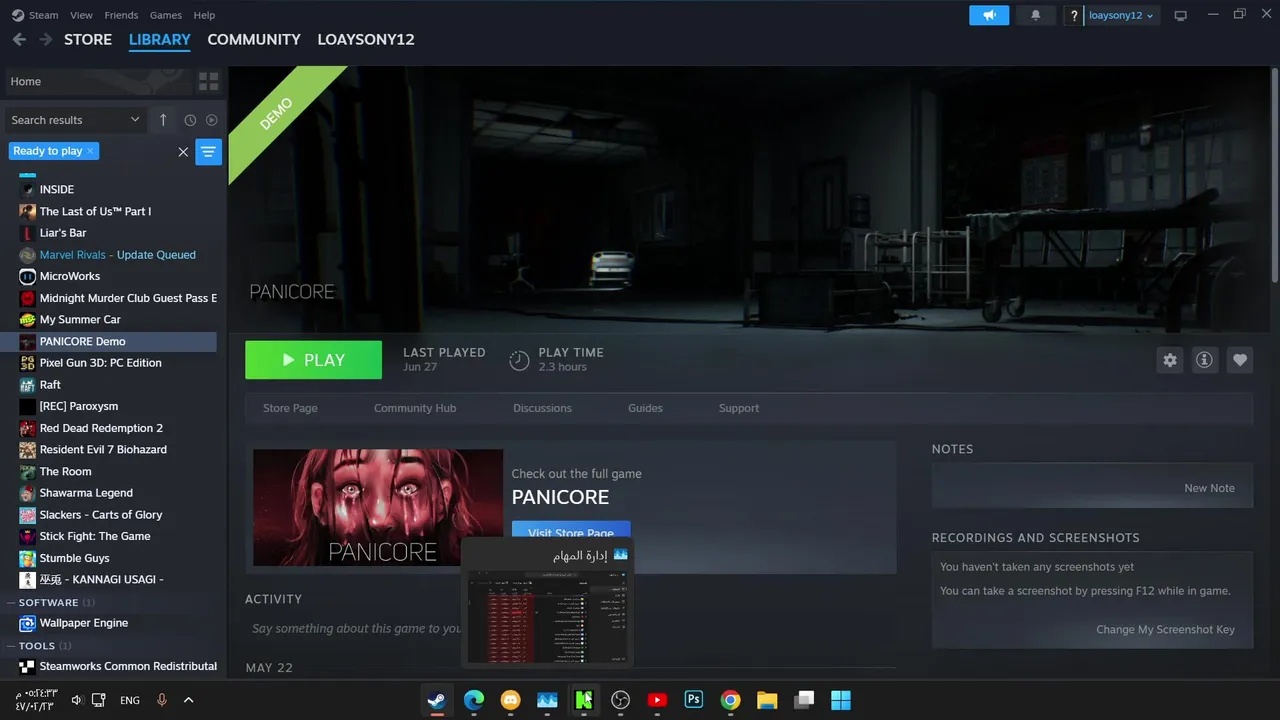Click the microphone tray icon
Viewport: 1280px width, 720px height.
(162, 700)
